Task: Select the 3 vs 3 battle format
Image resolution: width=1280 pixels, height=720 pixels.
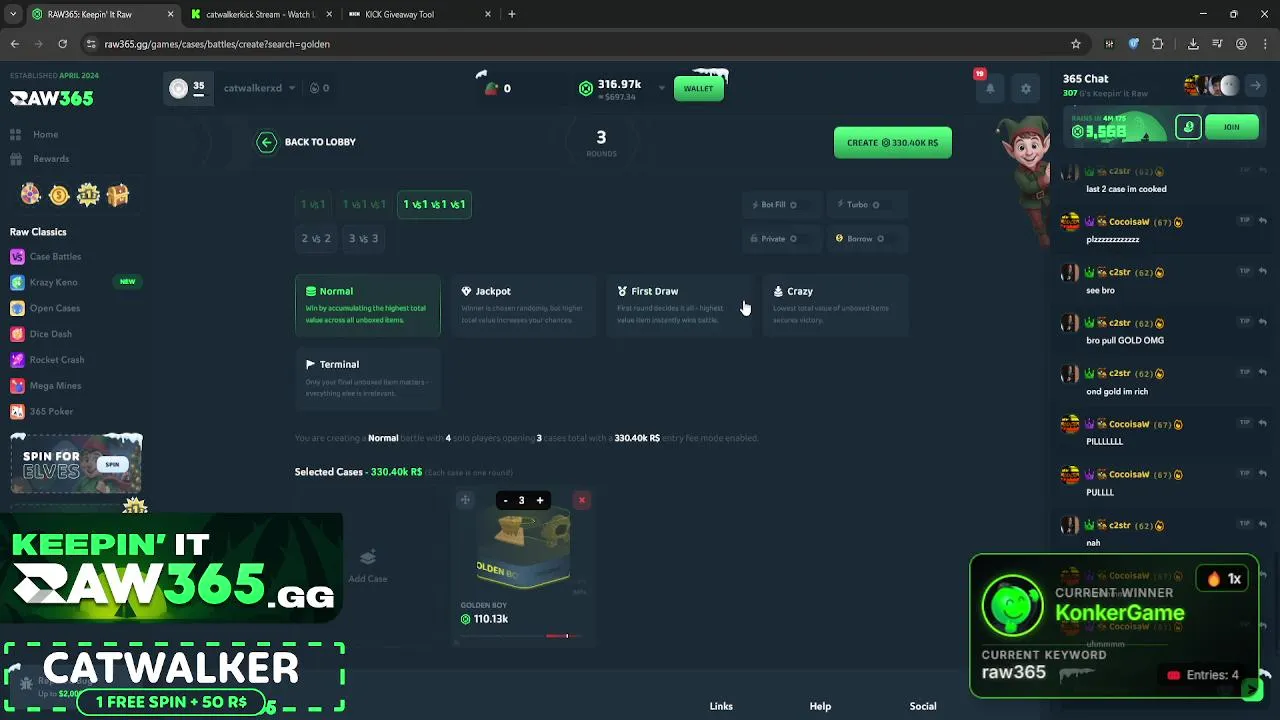Action: (363, 239)
